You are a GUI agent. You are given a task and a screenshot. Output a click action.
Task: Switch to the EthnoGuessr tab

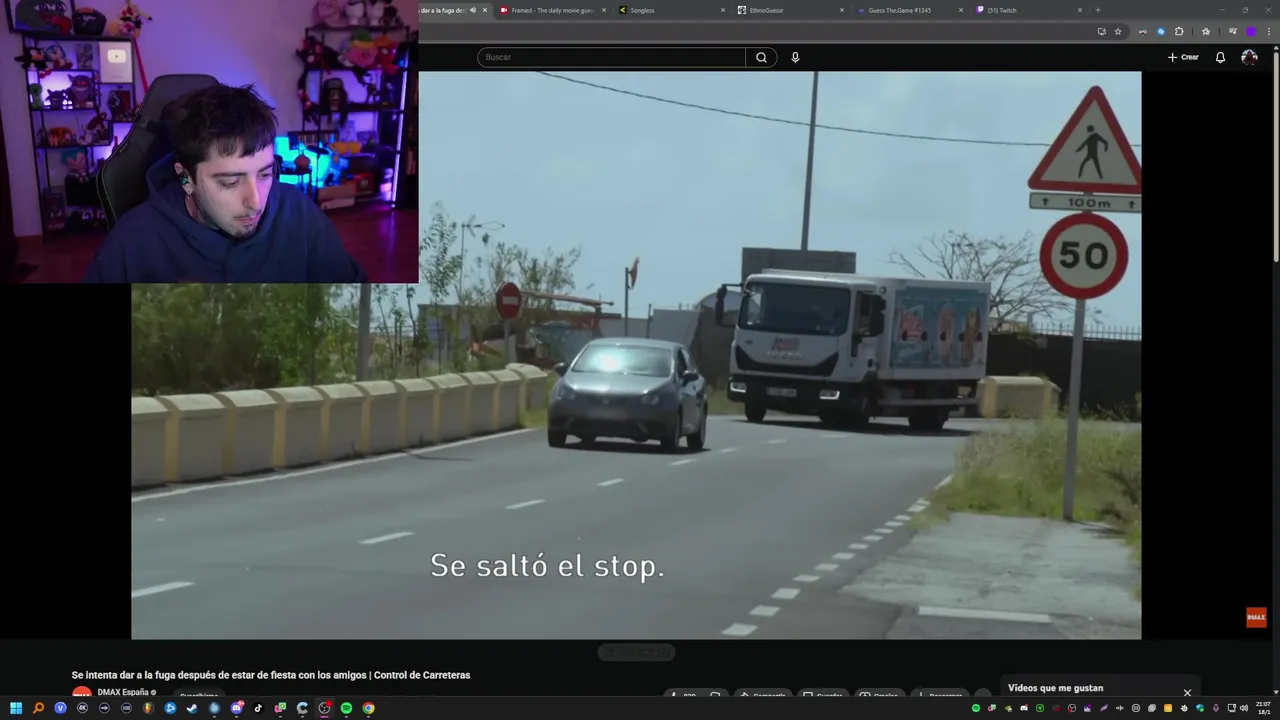point(790,10)
